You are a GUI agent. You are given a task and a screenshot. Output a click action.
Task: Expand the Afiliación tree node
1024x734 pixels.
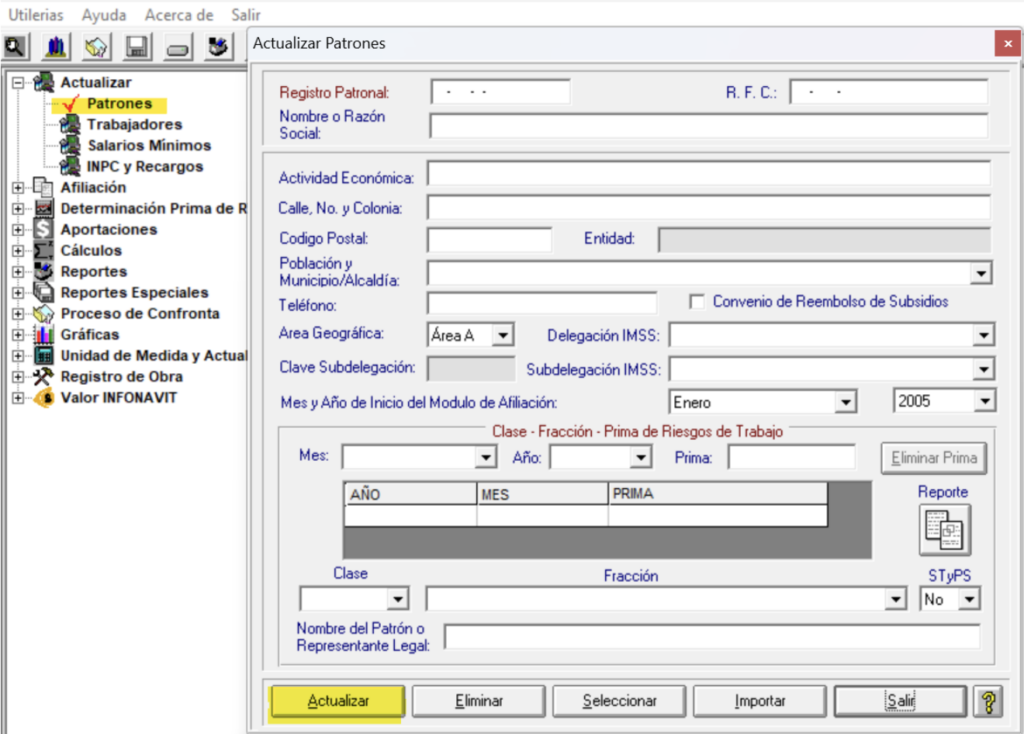click(x=18, y=187)
